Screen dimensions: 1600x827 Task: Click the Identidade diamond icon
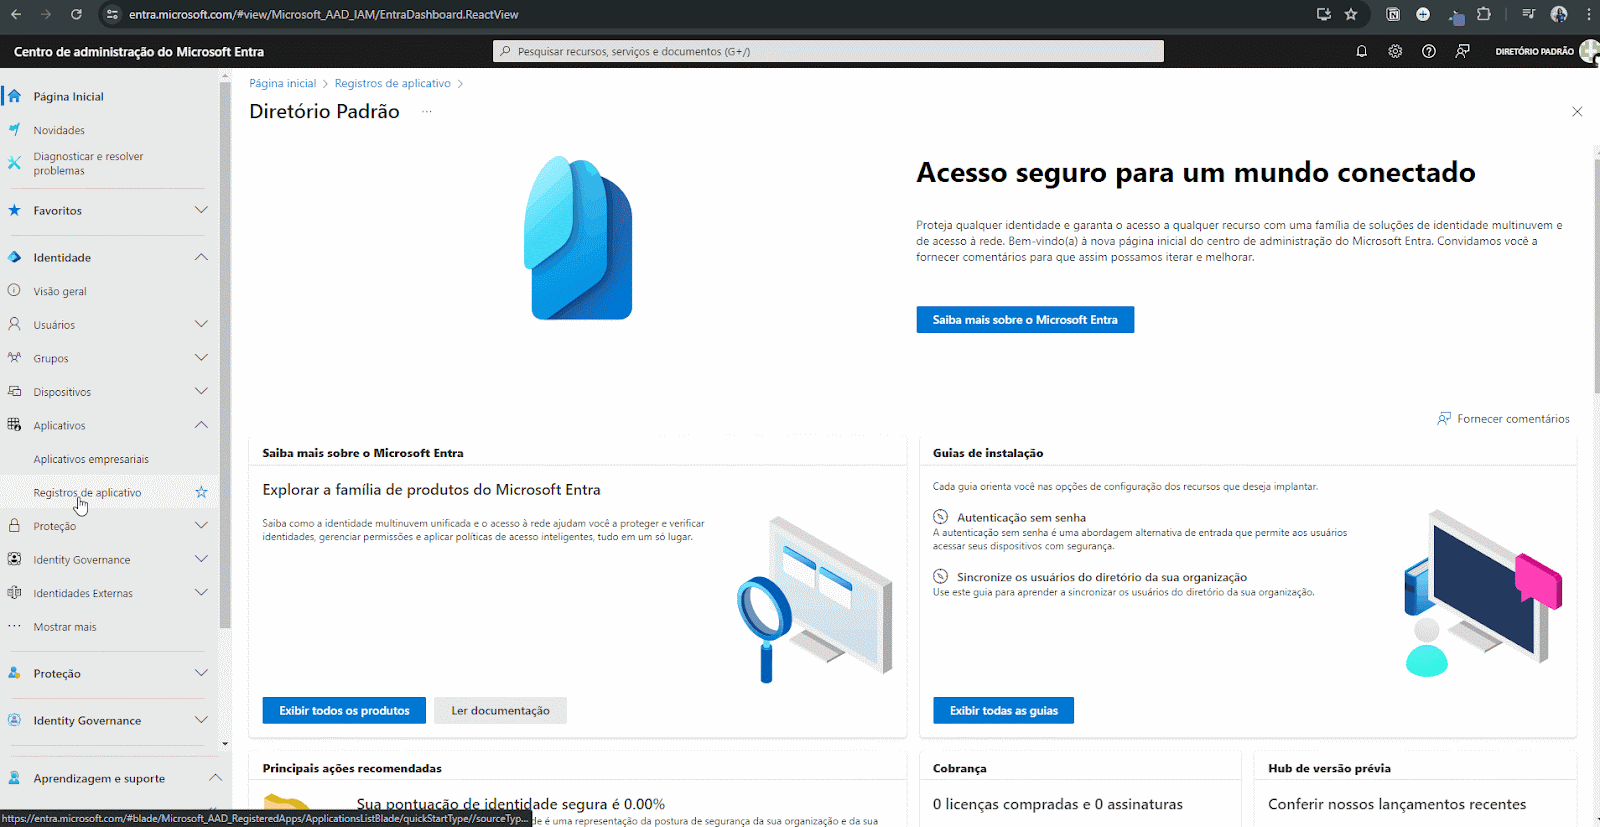click(x=14, y=257)
